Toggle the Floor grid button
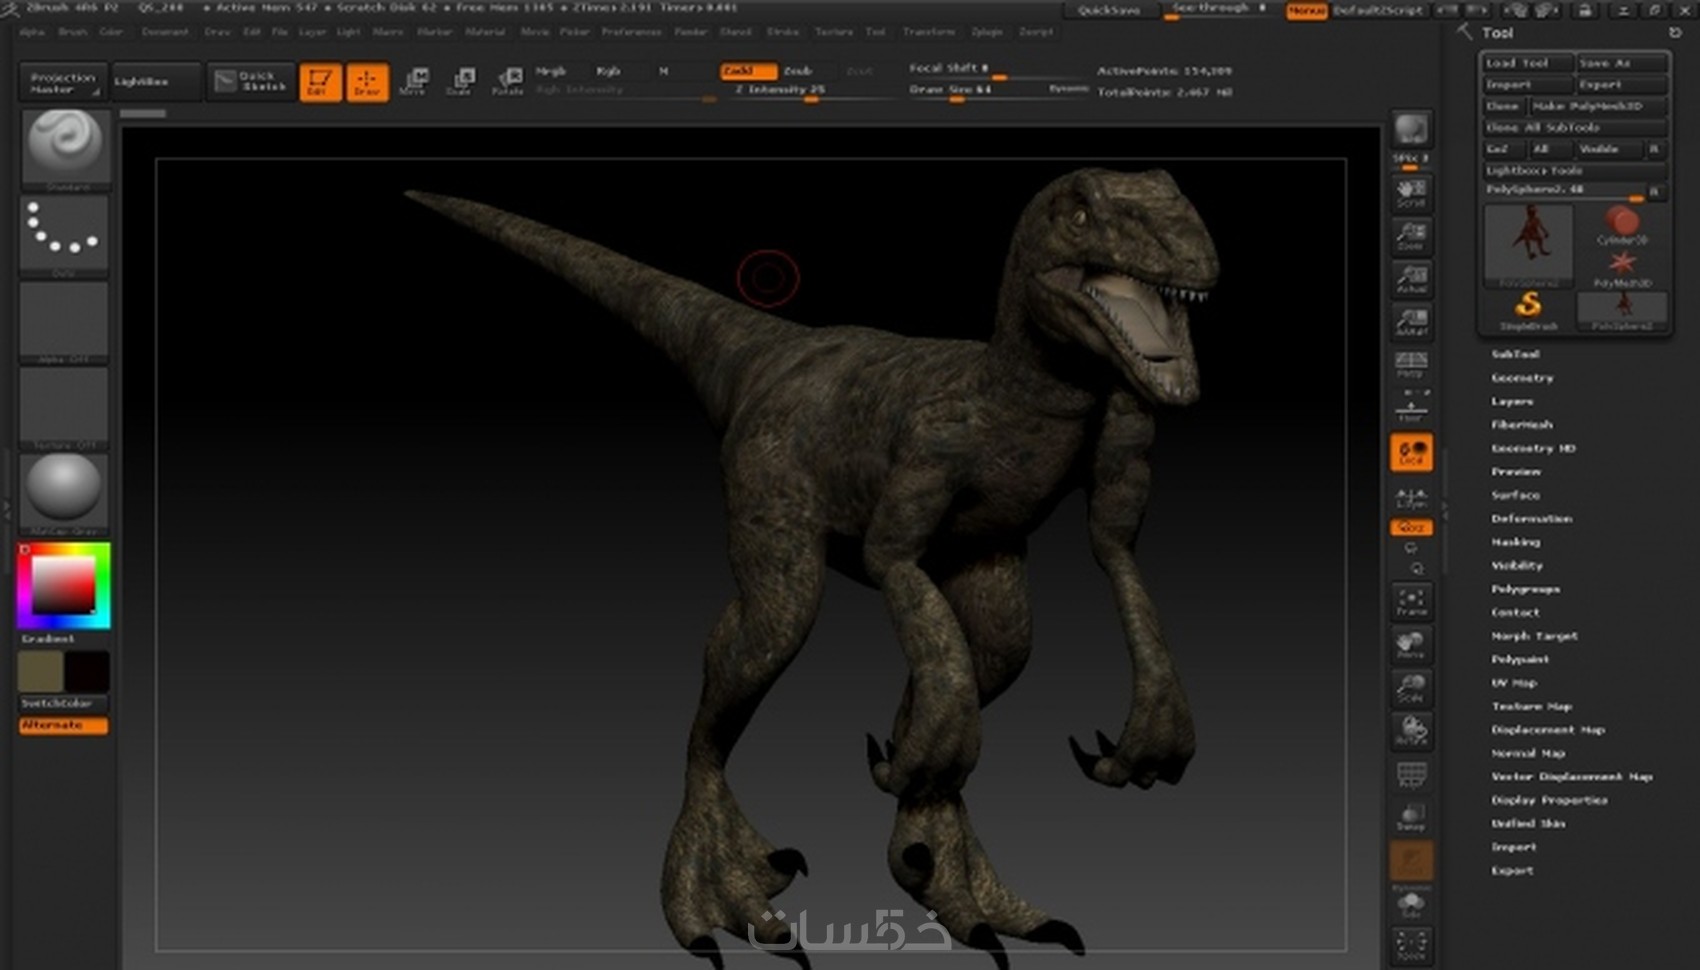The width and height of the screenshot is (1700, 970). pos(1411,408)
